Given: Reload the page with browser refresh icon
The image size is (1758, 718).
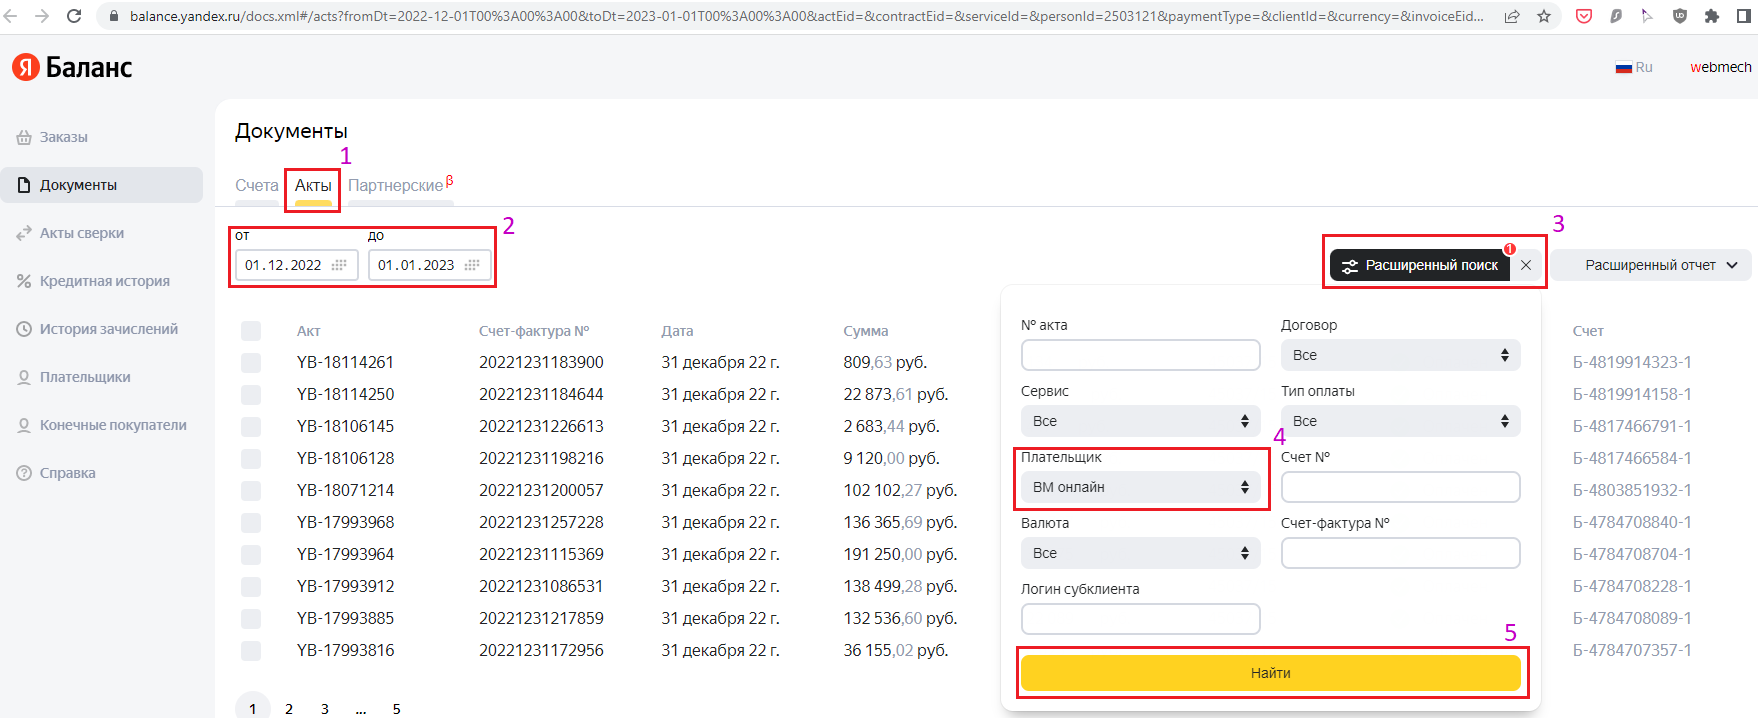Looking at the screenshot, I should tap(74, 16).
